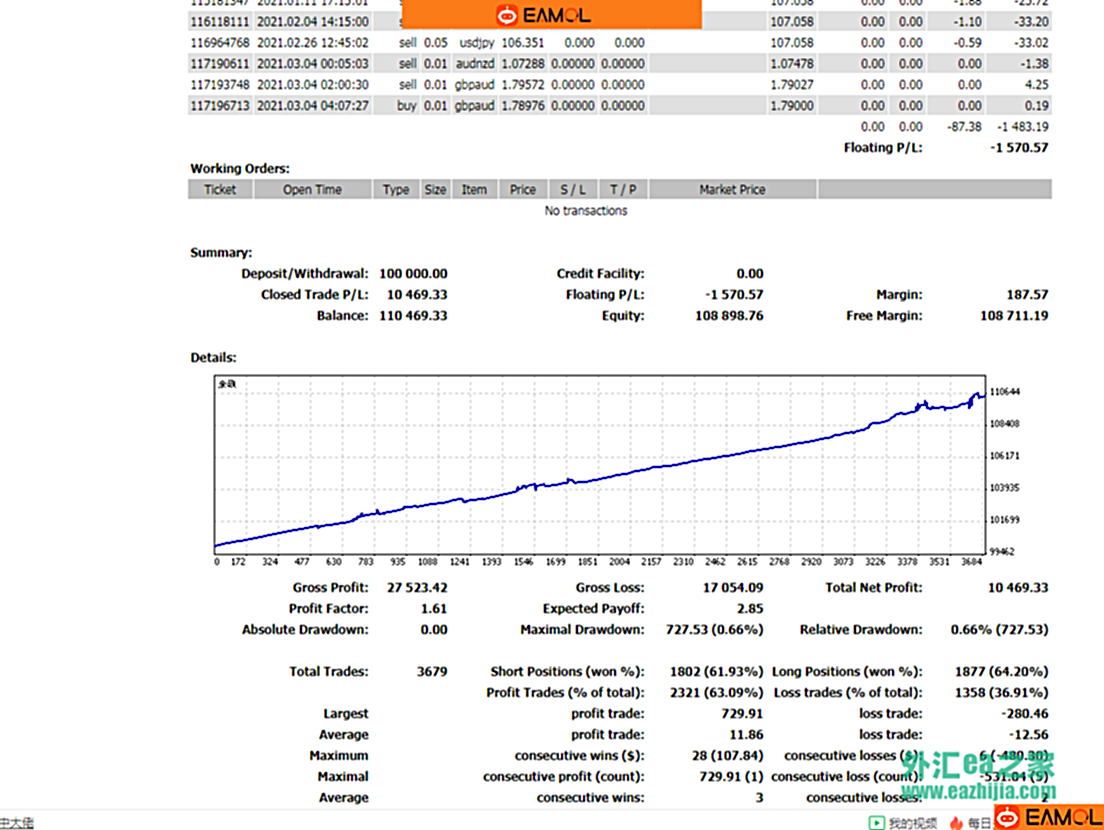Click the Item column header
The height and width of the screenshot is (830, 1104).
[x=474, y=189]
